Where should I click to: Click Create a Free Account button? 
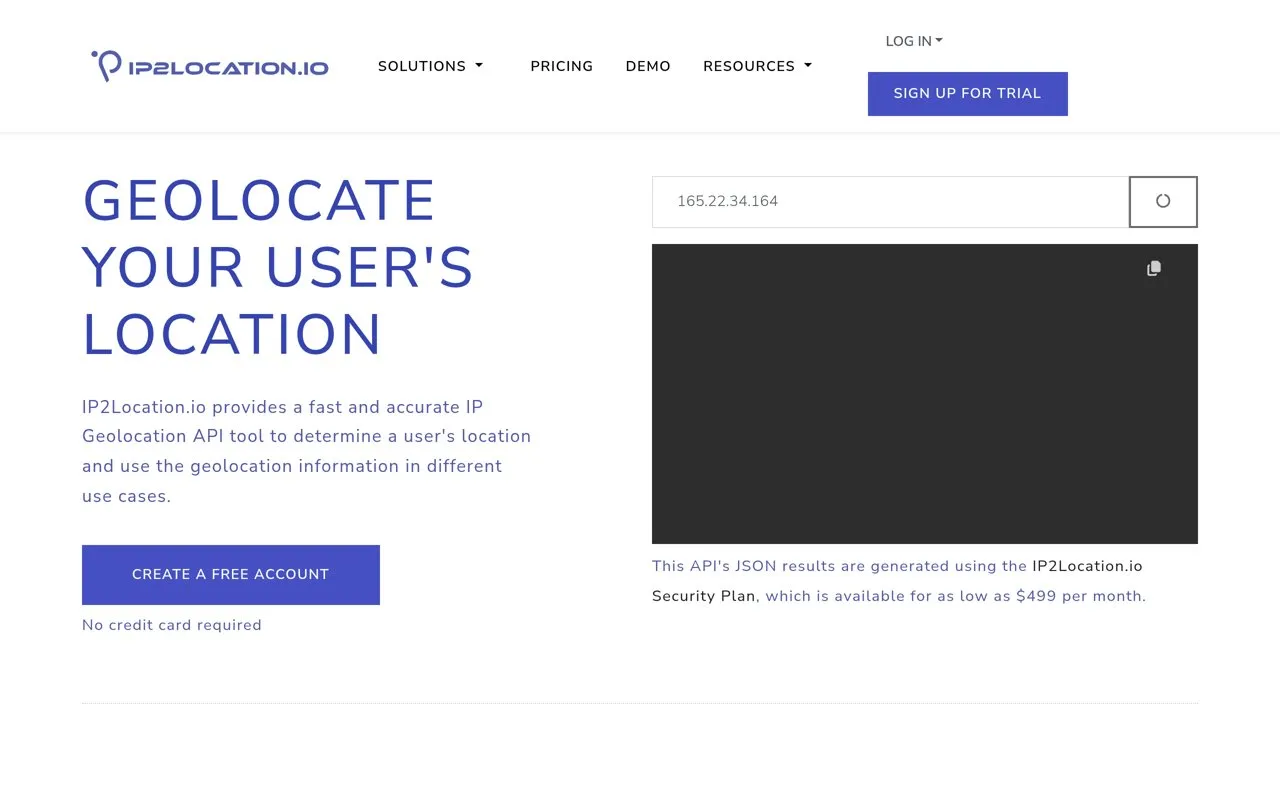(x=231, y=575)
